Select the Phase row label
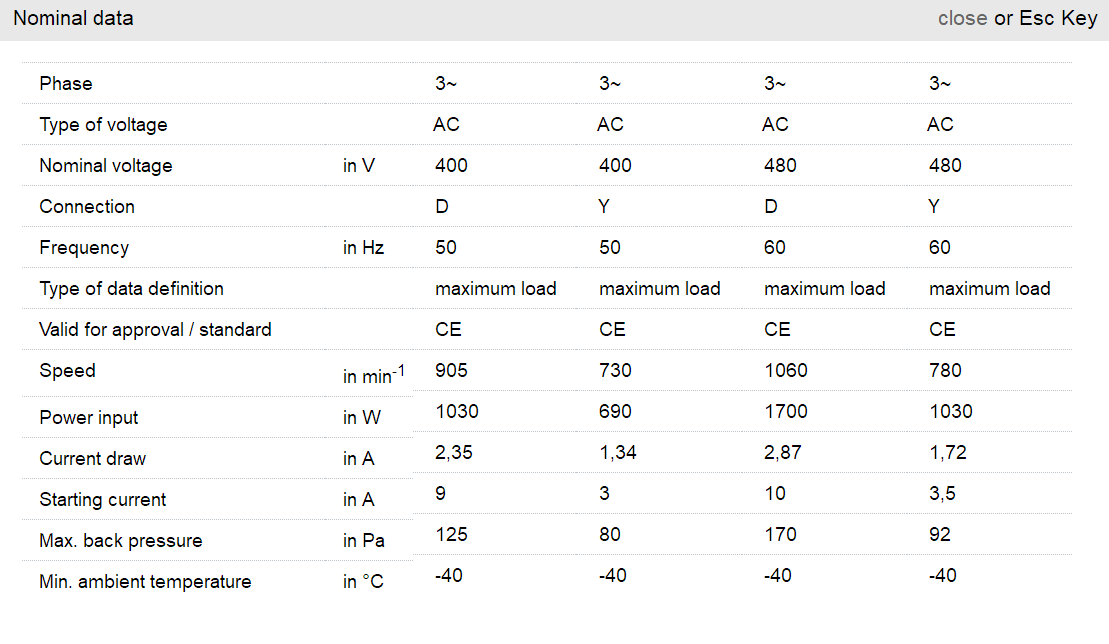Image resolution: width=1109 pixels, height=644 pixels. (x=66, y=84)
